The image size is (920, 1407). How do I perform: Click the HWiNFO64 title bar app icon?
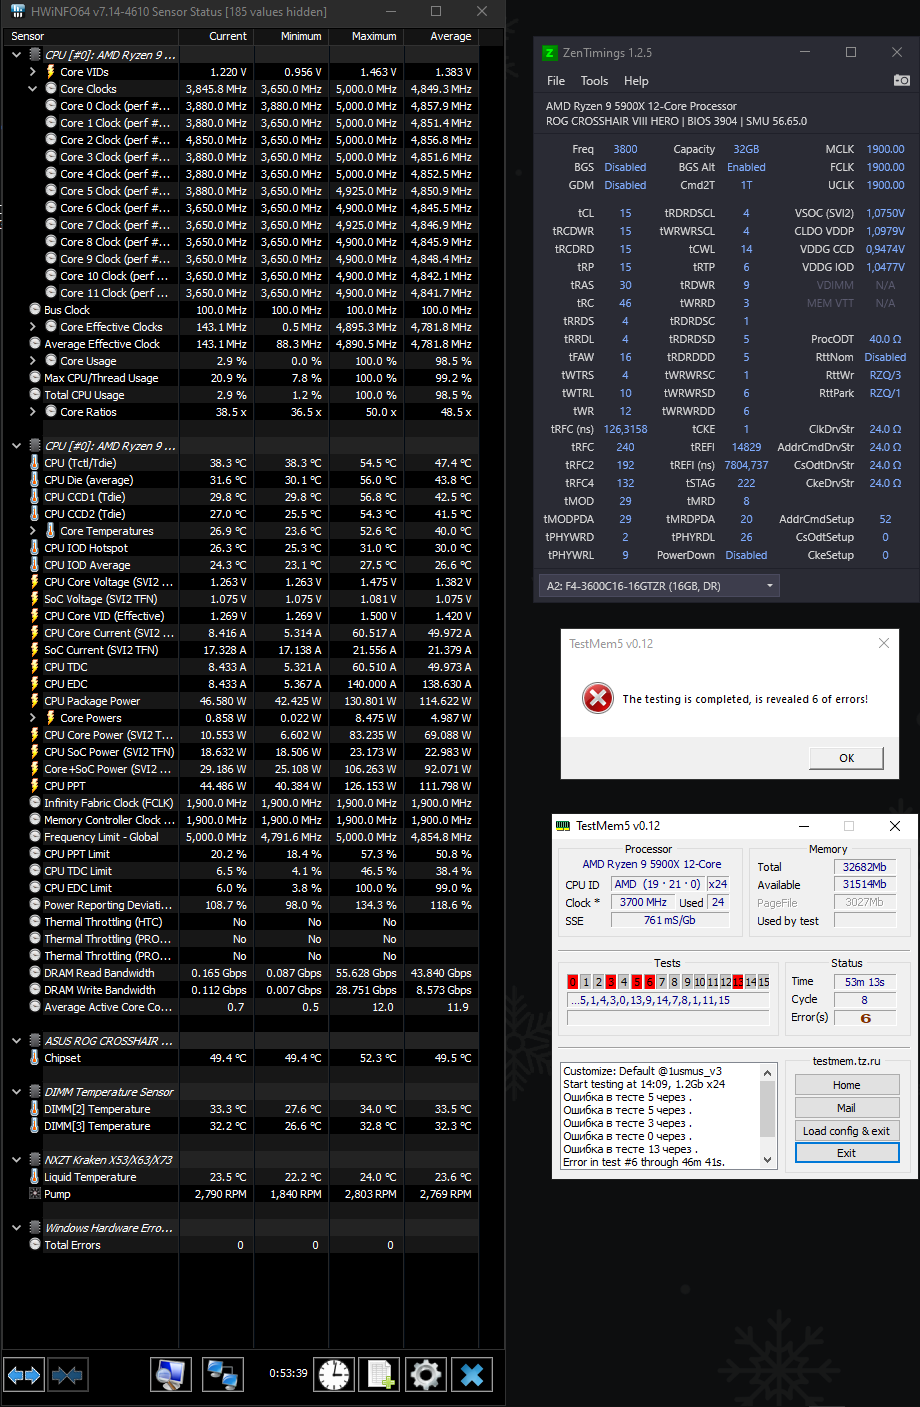coord(17,12)
